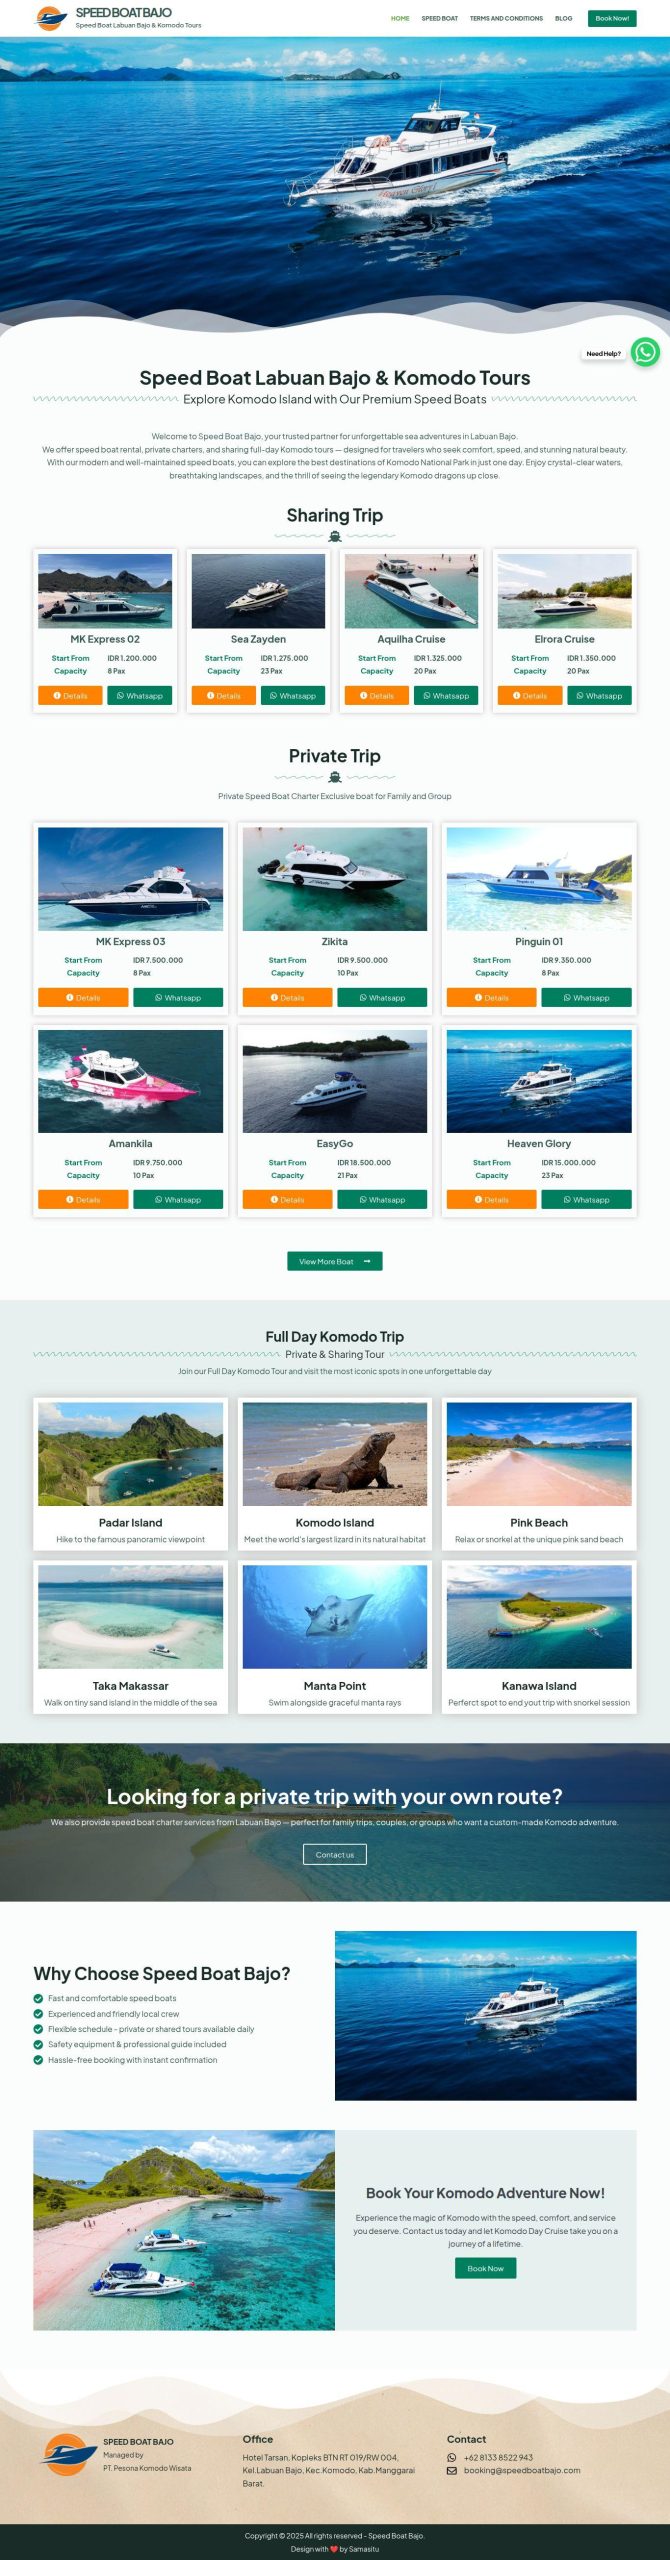Click the boat icon under Sharing Trip heading
Viewport: 670px width, 2560px height.
(335, 536)
